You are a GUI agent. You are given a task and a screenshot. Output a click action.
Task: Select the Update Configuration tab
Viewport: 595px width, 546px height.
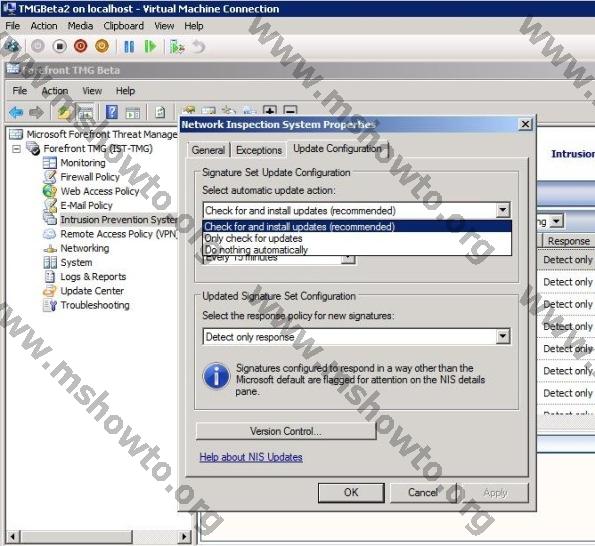tap(337, 149)
